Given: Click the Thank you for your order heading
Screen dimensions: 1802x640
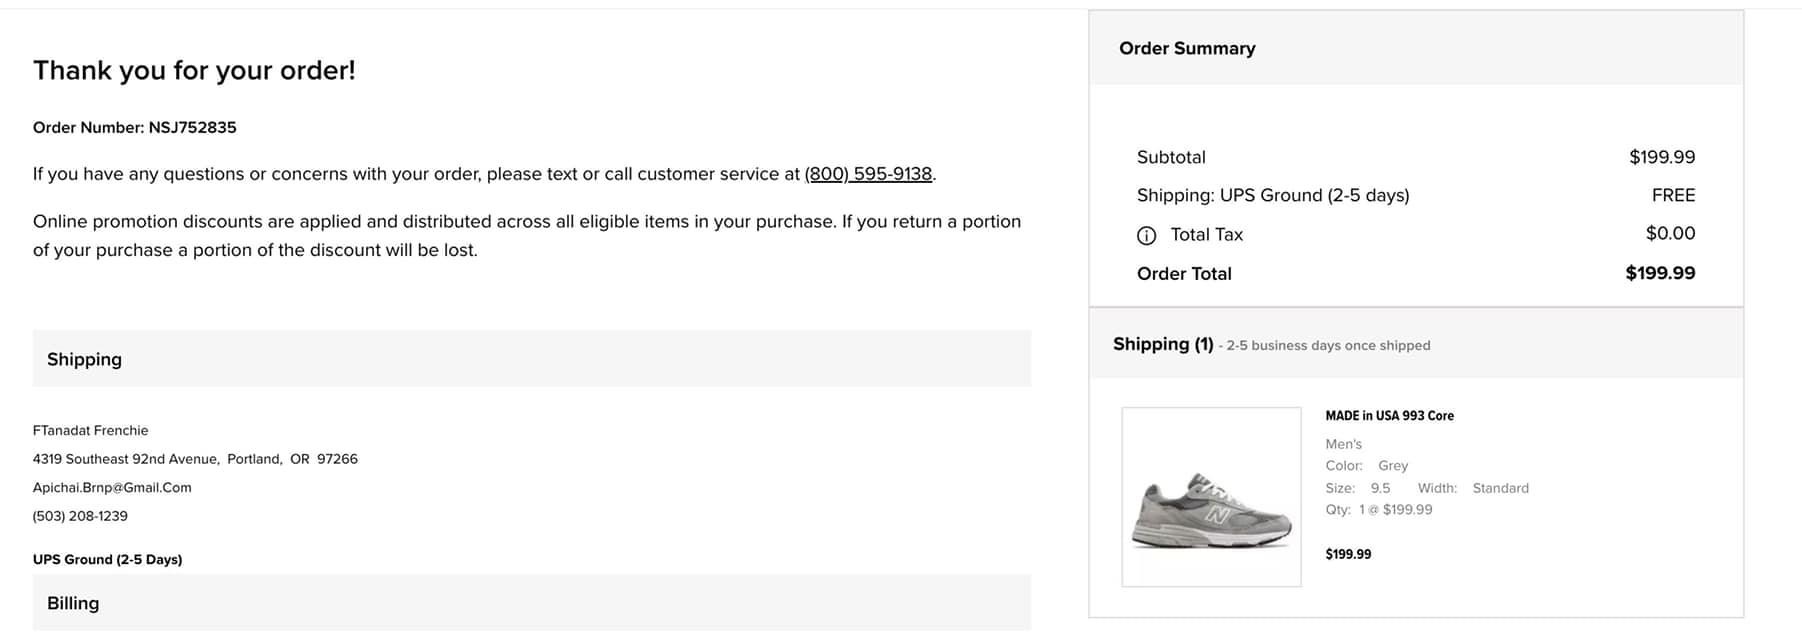Looking at the screenshot, I should tap(194, 70).
